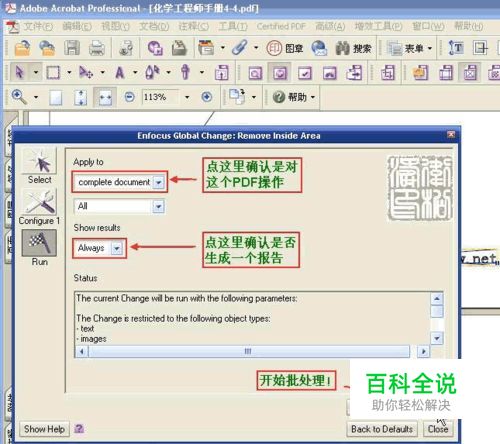Screen dimensions: 500x444
Task: Open the zoom percentage dropdown arrow
Action: 187,97
